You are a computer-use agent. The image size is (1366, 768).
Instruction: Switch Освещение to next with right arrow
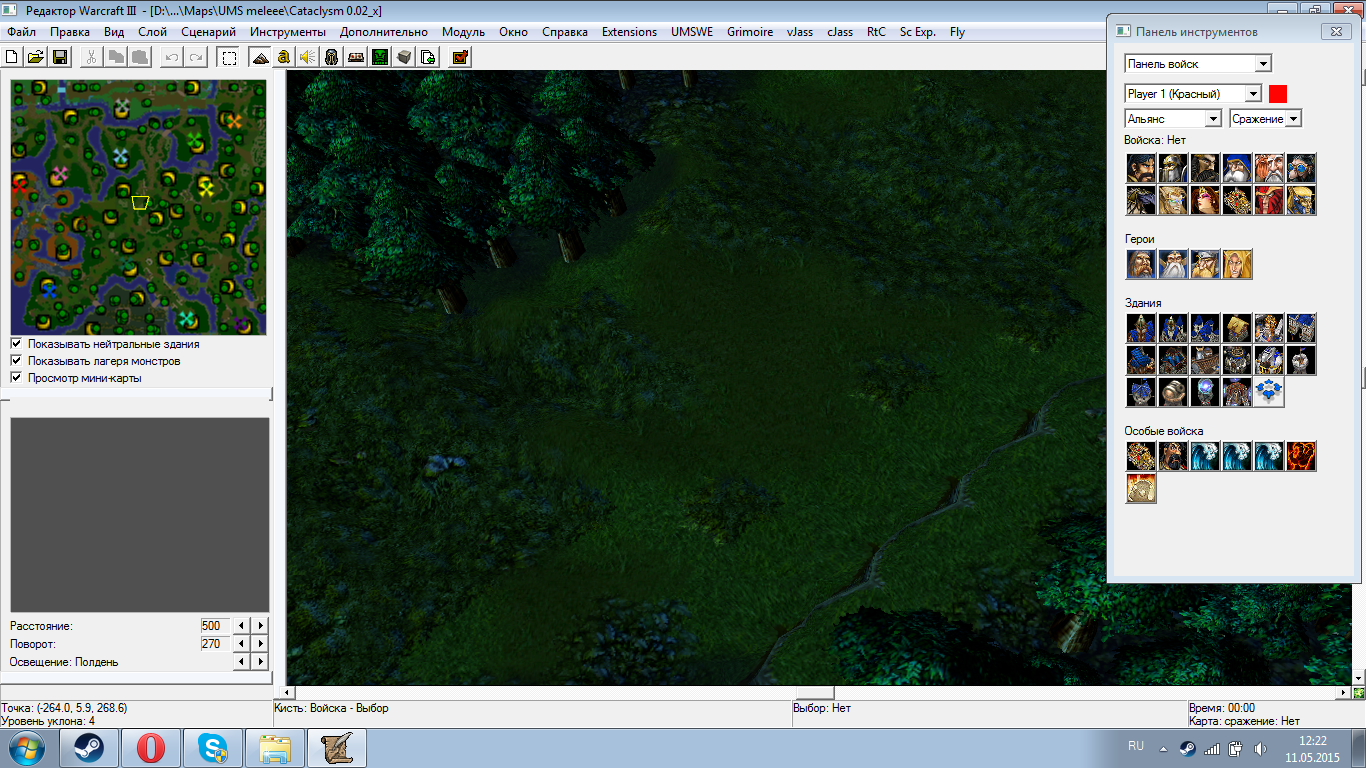(x=260, y=662)
